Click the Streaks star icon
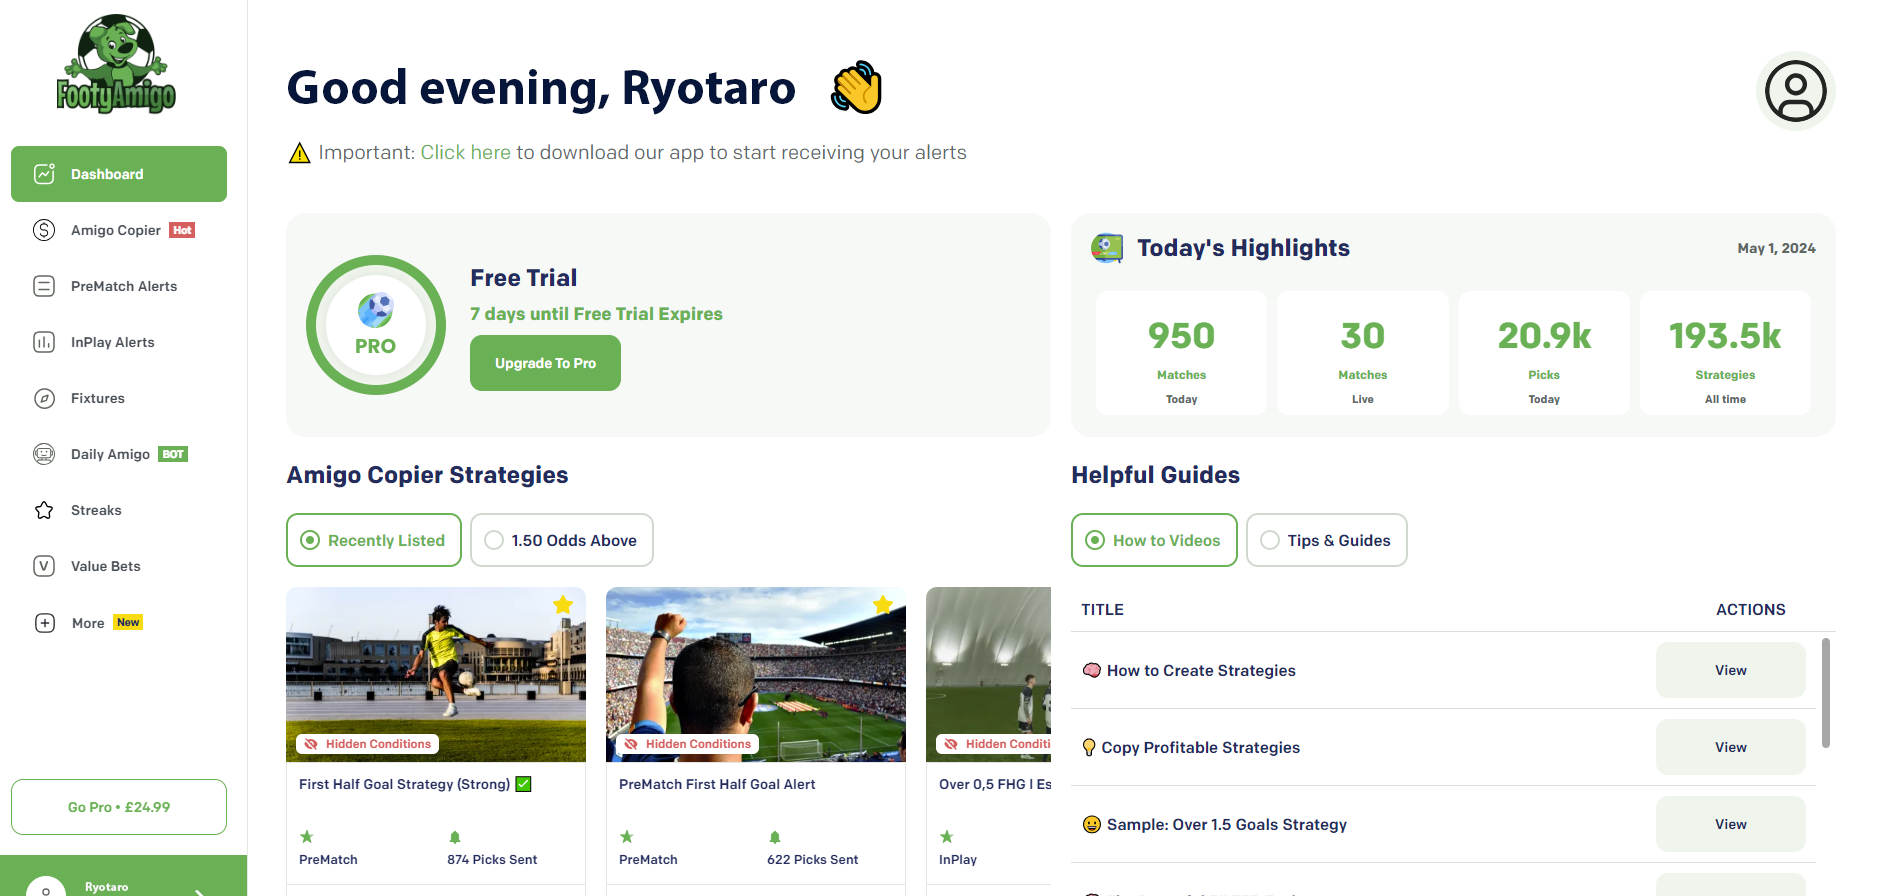This screenshot has width=1880, height=896. 44,510
